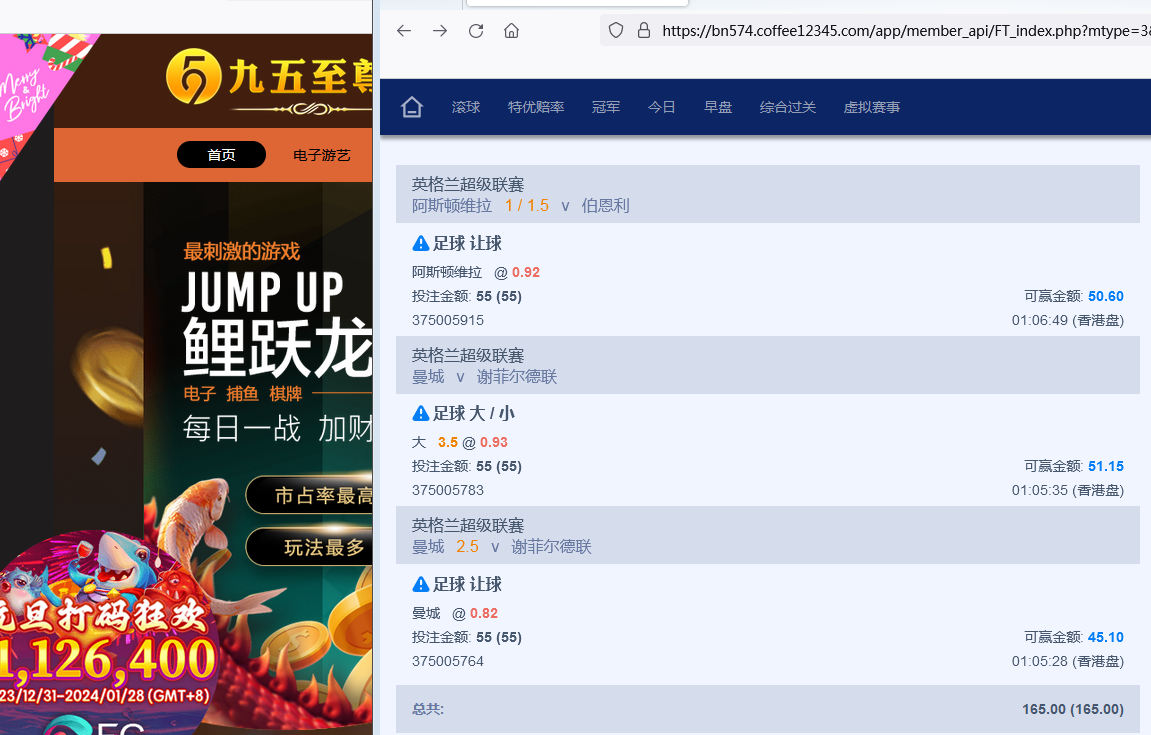Click the JUMP UP banner title
The width and height of the screenshot is (1151, 735).
pyautogui.click(x=263, y=292)
